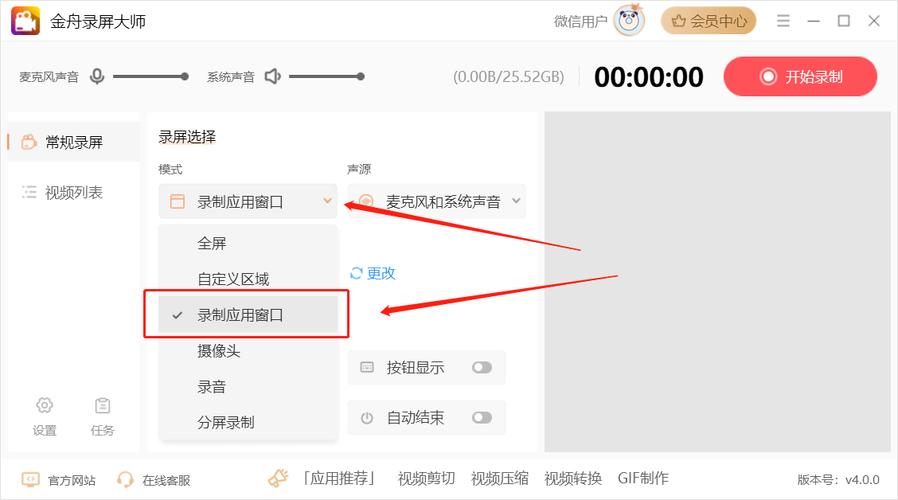Switch to the 常规录屏 tab

pos(73,142)
